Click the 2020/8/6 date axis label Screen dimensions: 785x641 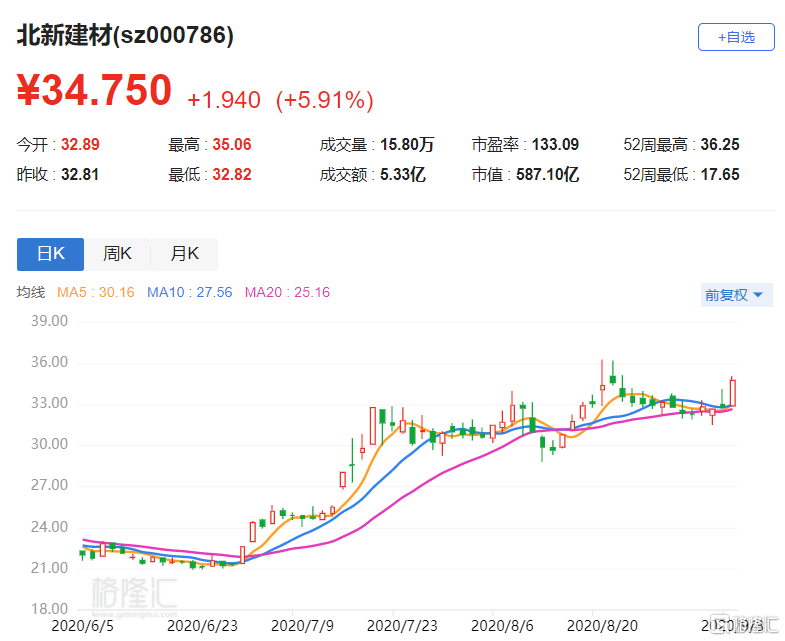502,626
